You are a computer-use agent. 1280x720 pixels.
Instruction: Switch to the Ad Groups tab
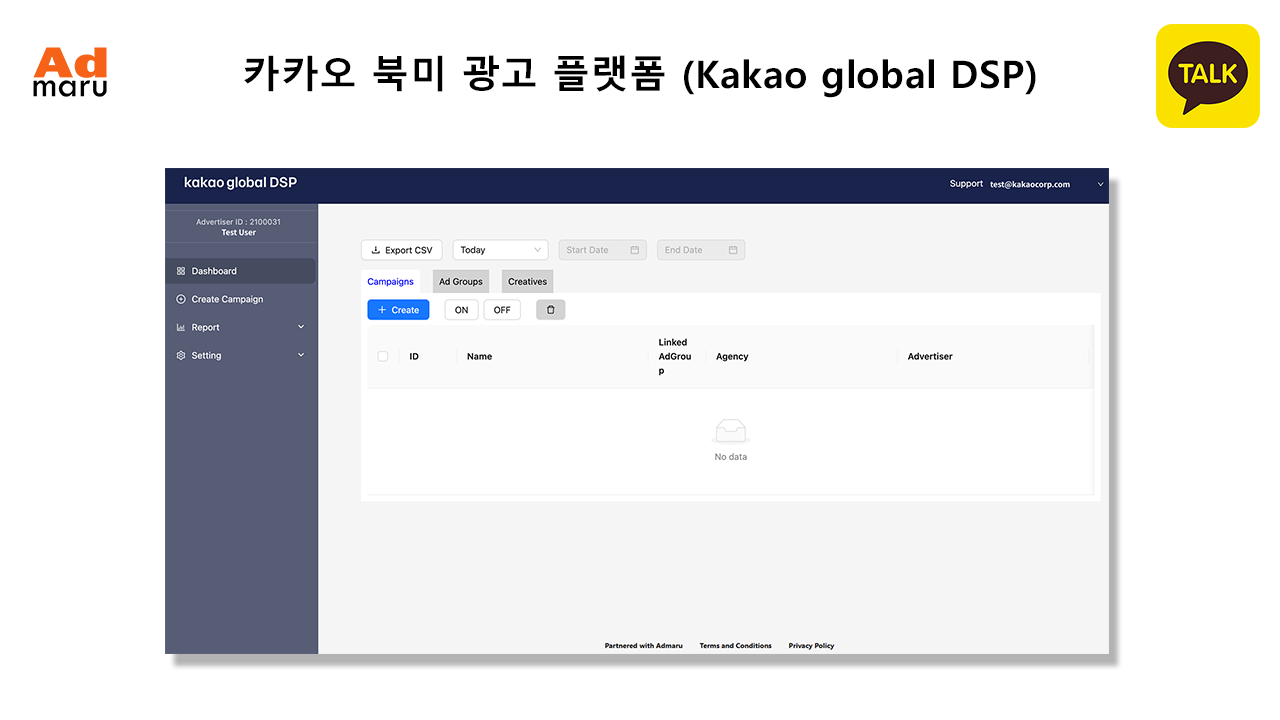tap(461, 282)
